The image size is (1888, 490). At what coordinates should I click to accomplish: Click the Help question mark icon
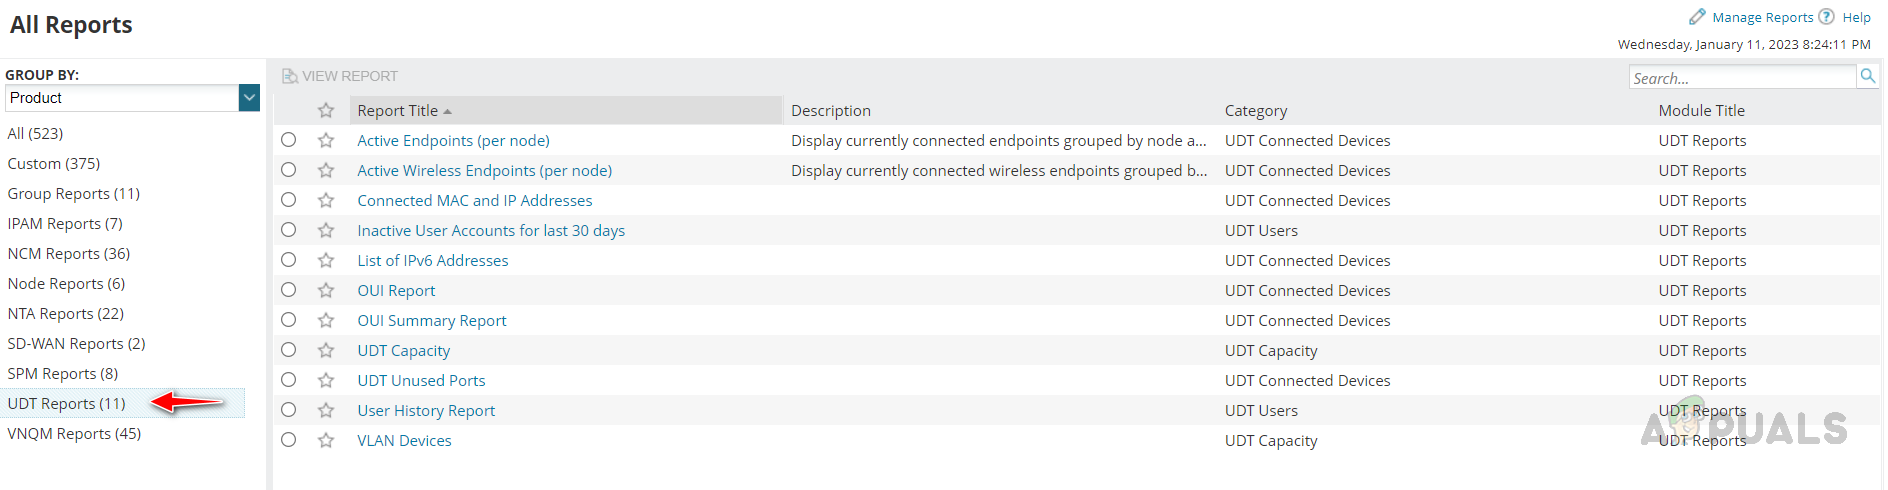click(1826, 17)
